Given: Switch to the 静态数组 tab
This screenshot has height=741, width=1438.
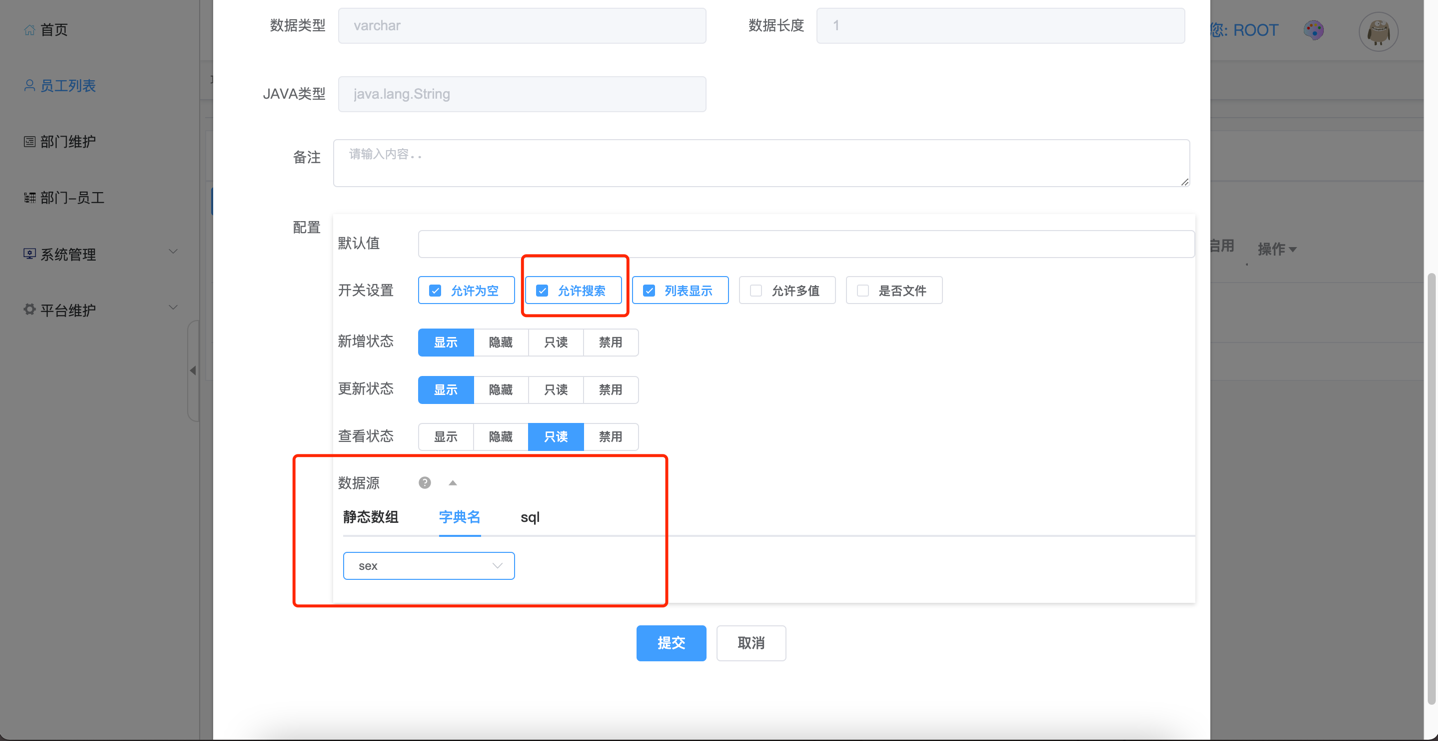Looking at the screenshot, I should pos(371,517).
